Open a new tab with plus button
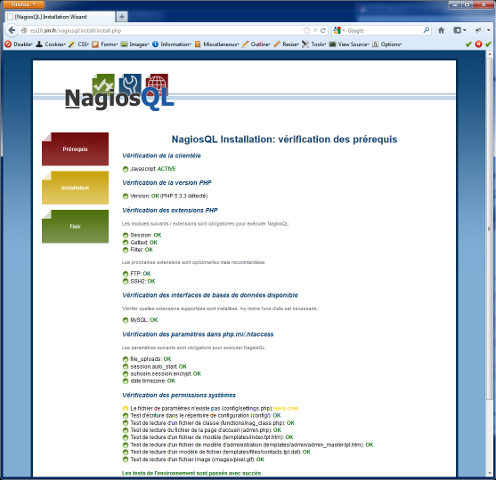Image resolution: width=496 pixels, height=480 pixels. (x=122, y=17)
